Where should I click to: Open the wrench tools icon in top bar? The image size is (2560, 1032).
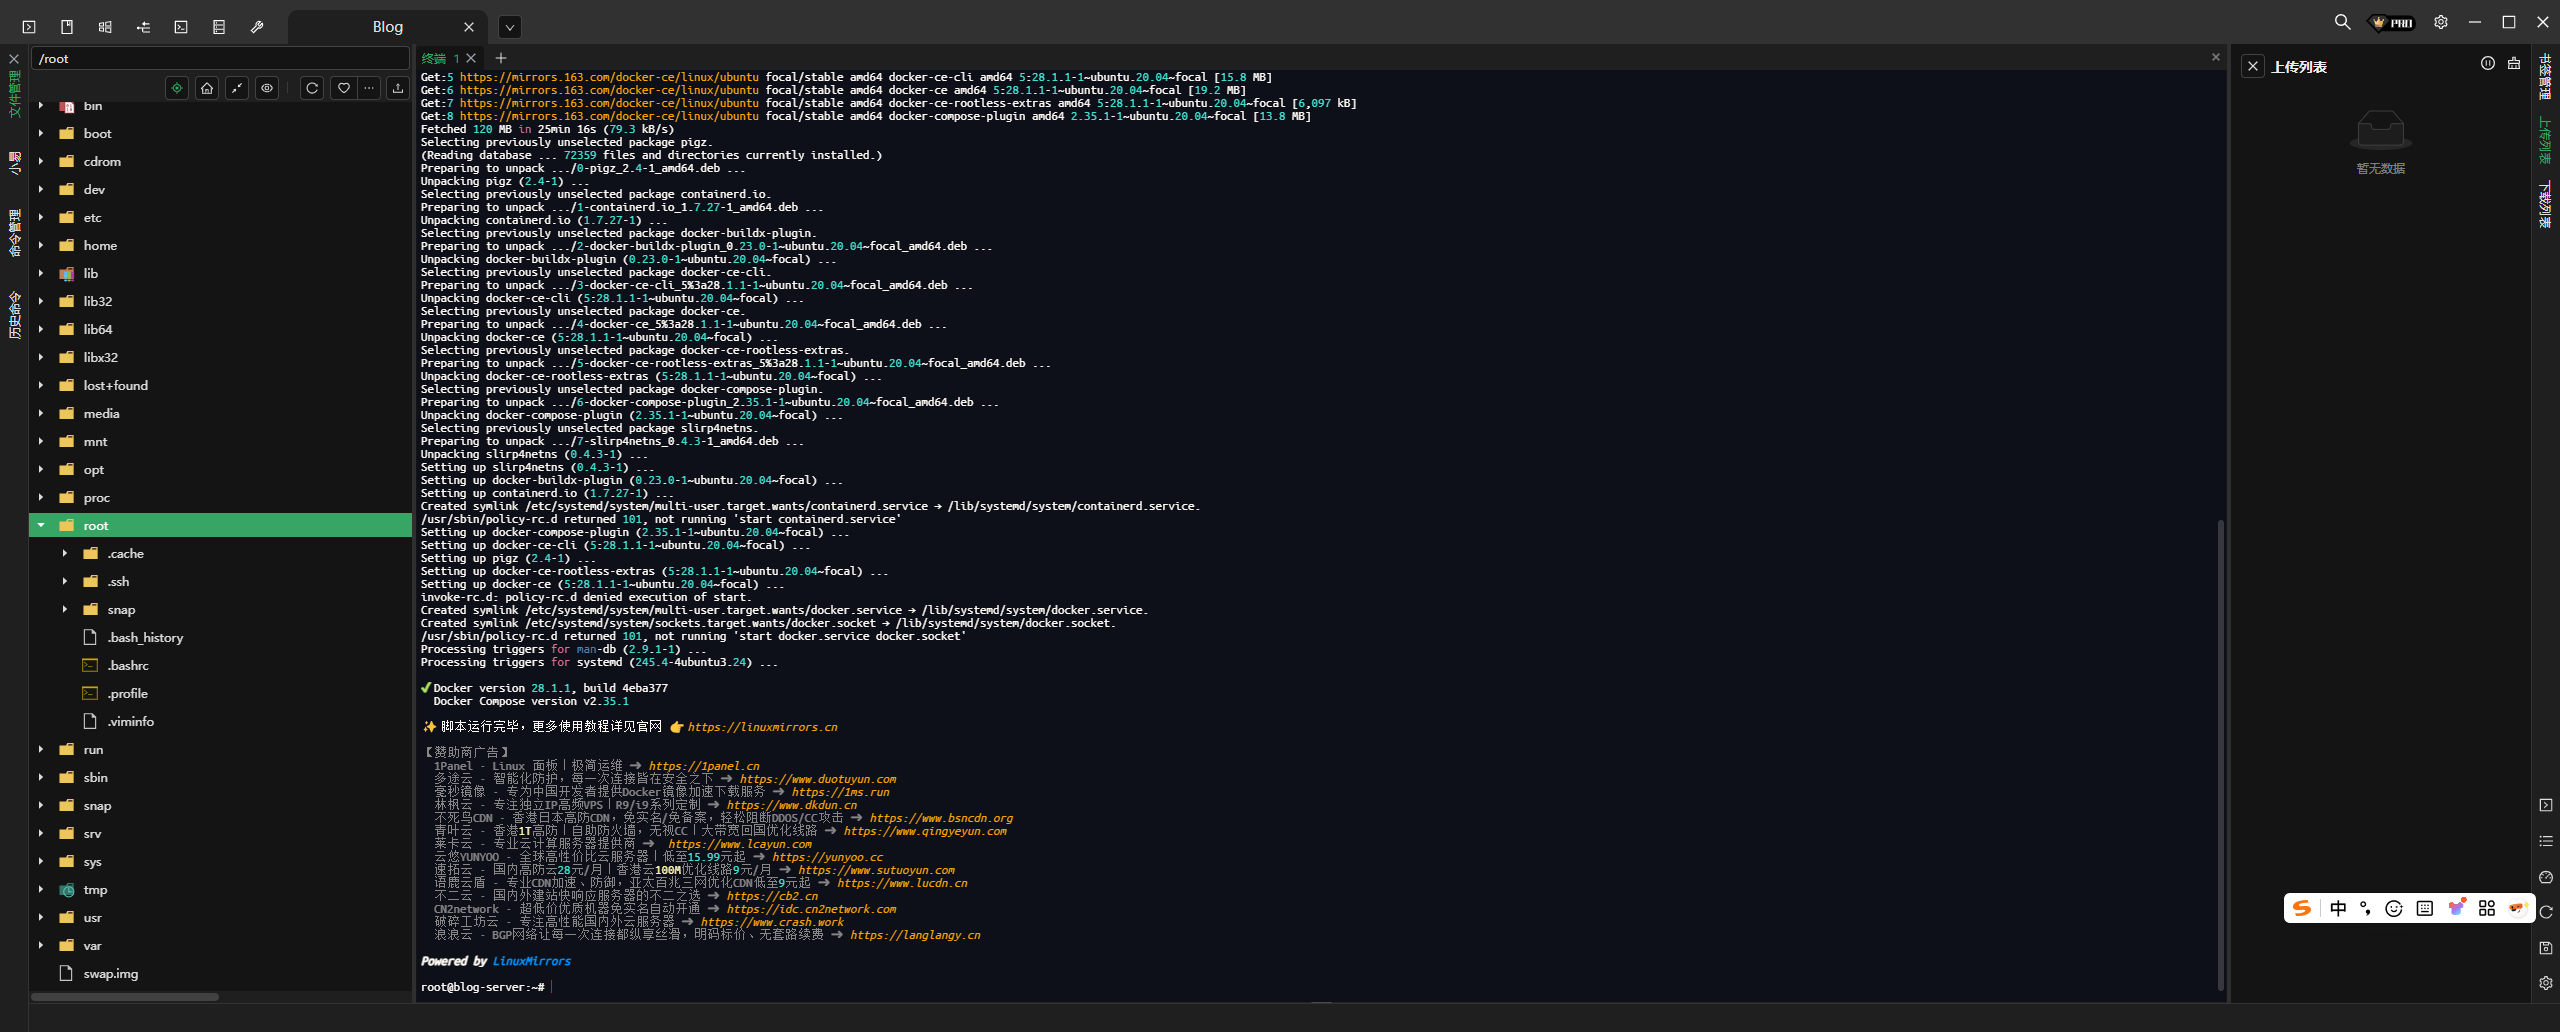tap(257, 27)
